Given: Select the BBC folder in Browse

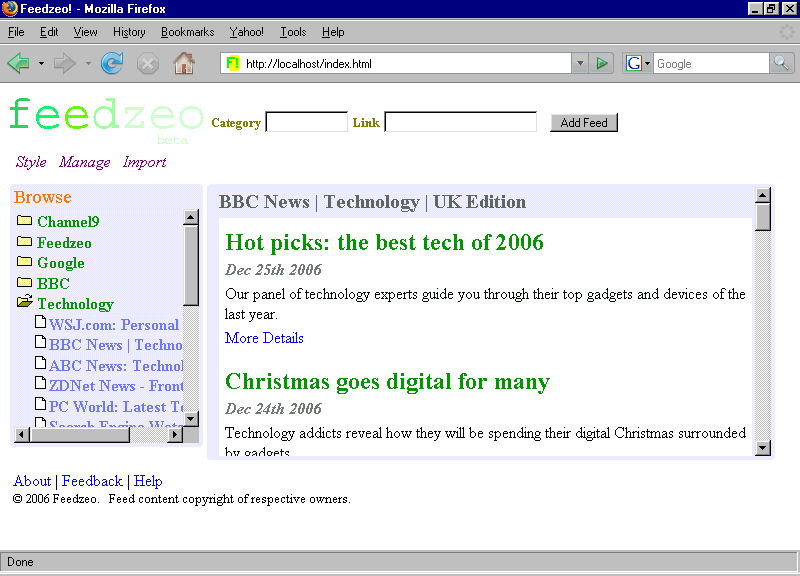Looking at the screenshot, I should pos(53,283).
